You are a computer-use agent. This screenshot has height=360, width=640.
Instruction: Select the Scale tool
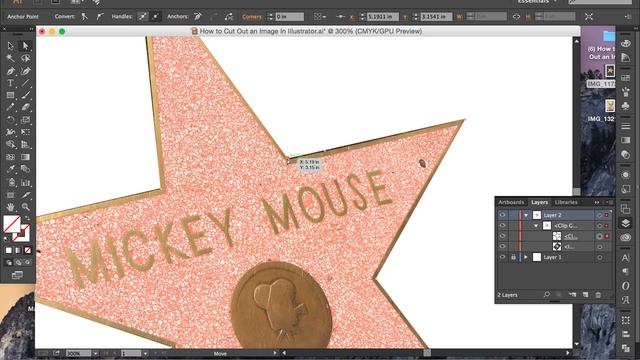(x=25, y=120)
